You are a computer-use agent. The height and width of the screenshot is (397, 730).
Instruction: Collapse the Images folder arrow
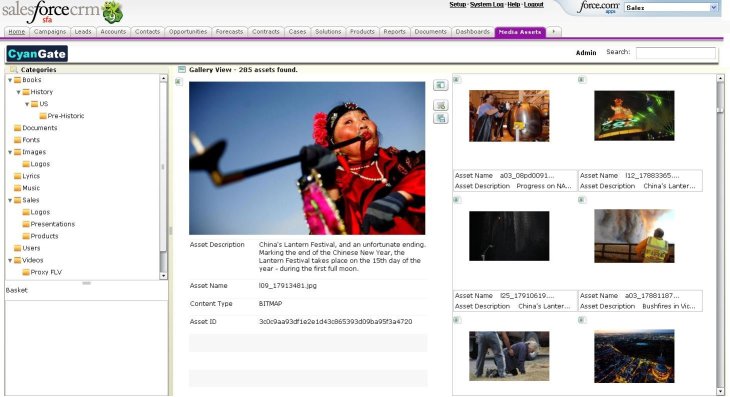click(10, 152)
